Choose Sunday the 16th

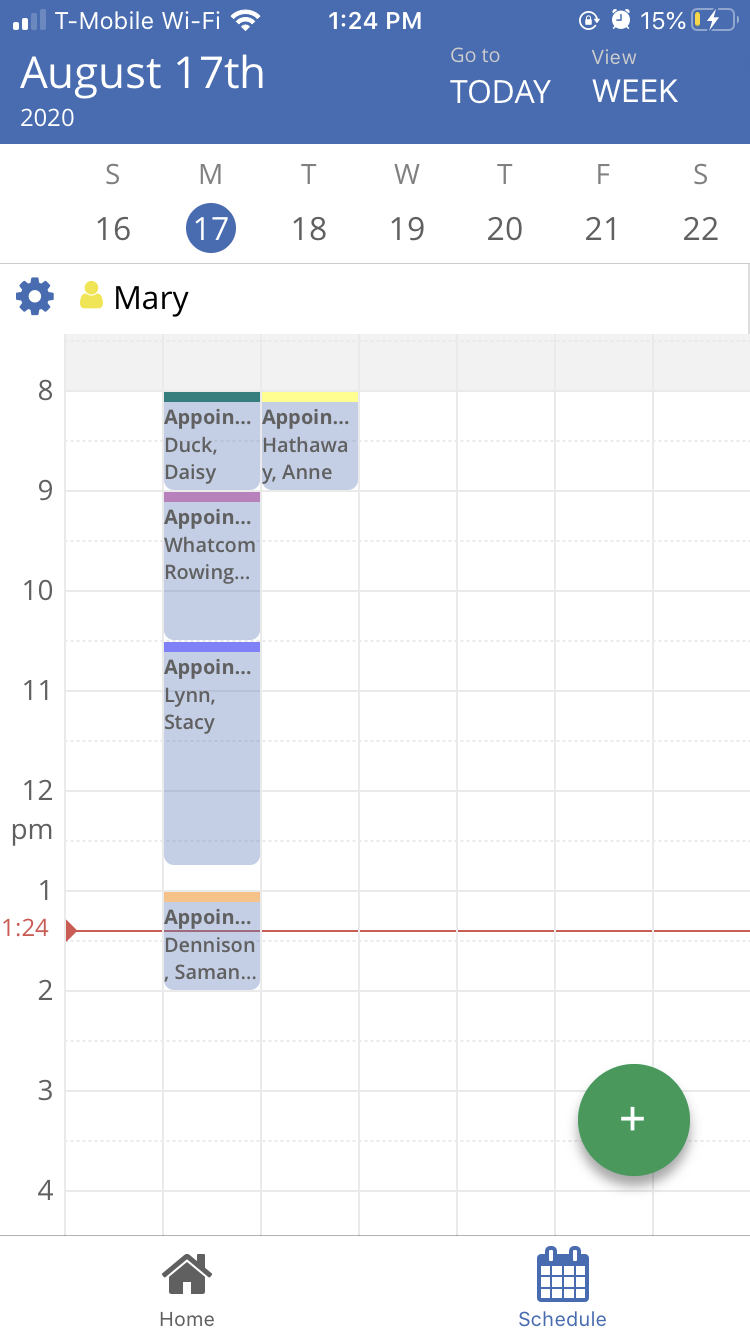point(113,229)
